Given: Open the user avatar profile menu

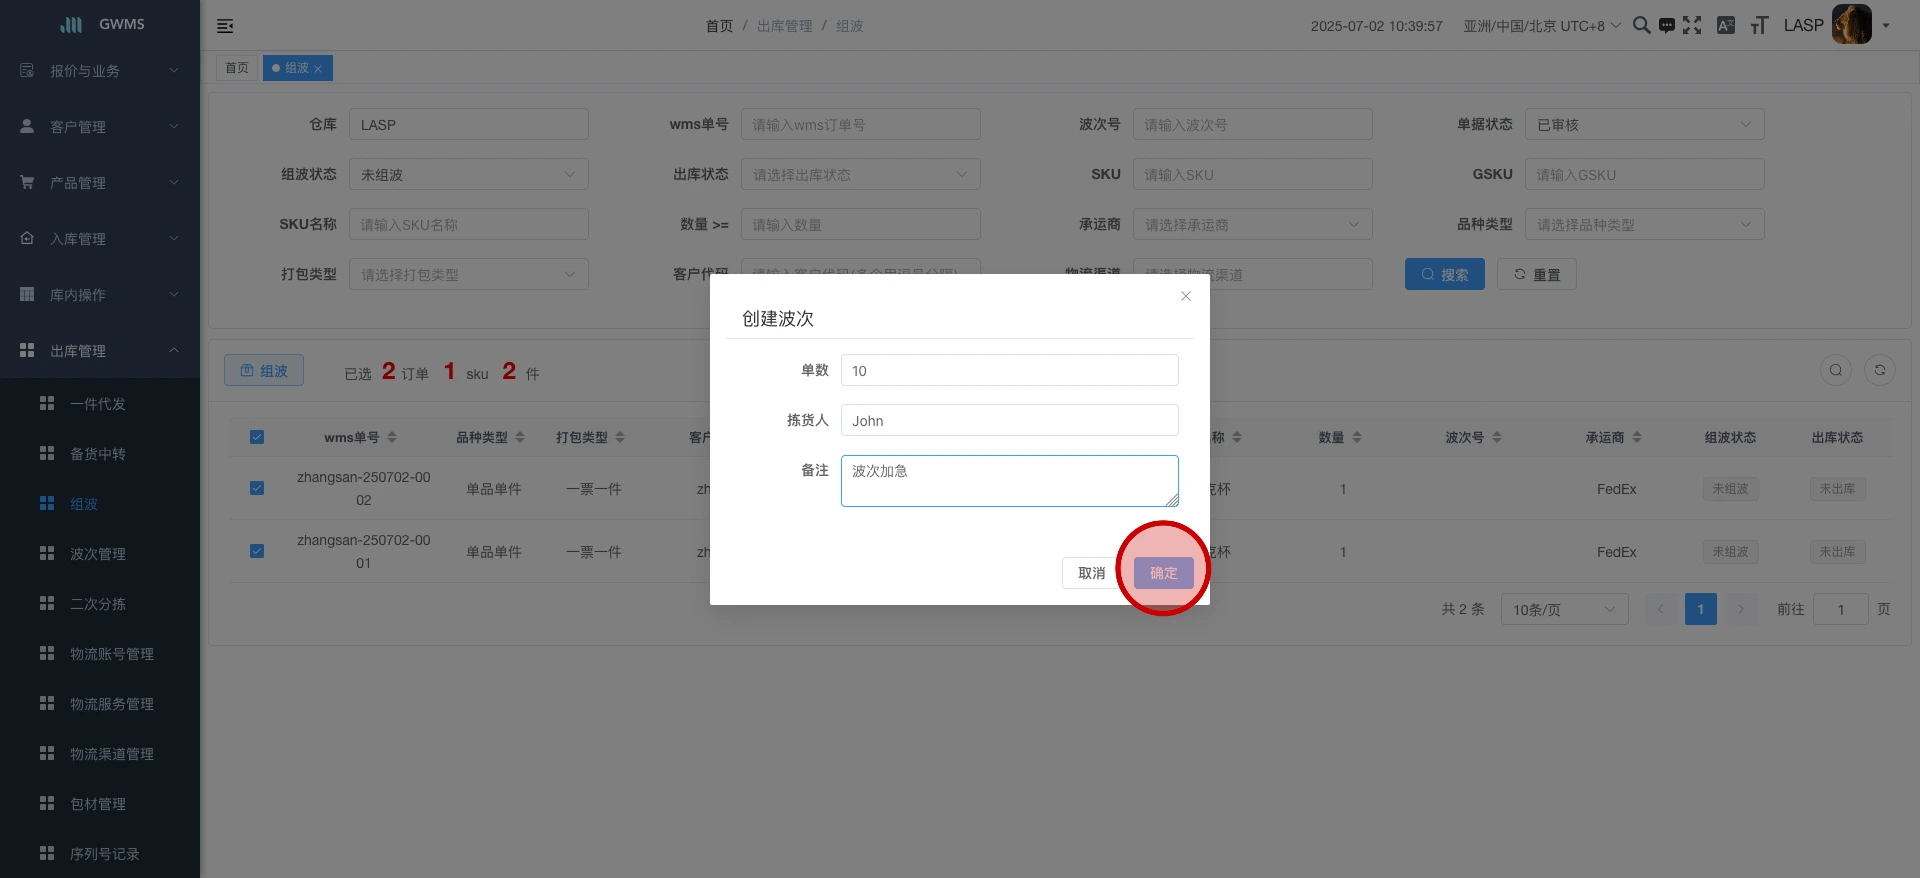Looking at the screenshot, I should pos(1851,25).
